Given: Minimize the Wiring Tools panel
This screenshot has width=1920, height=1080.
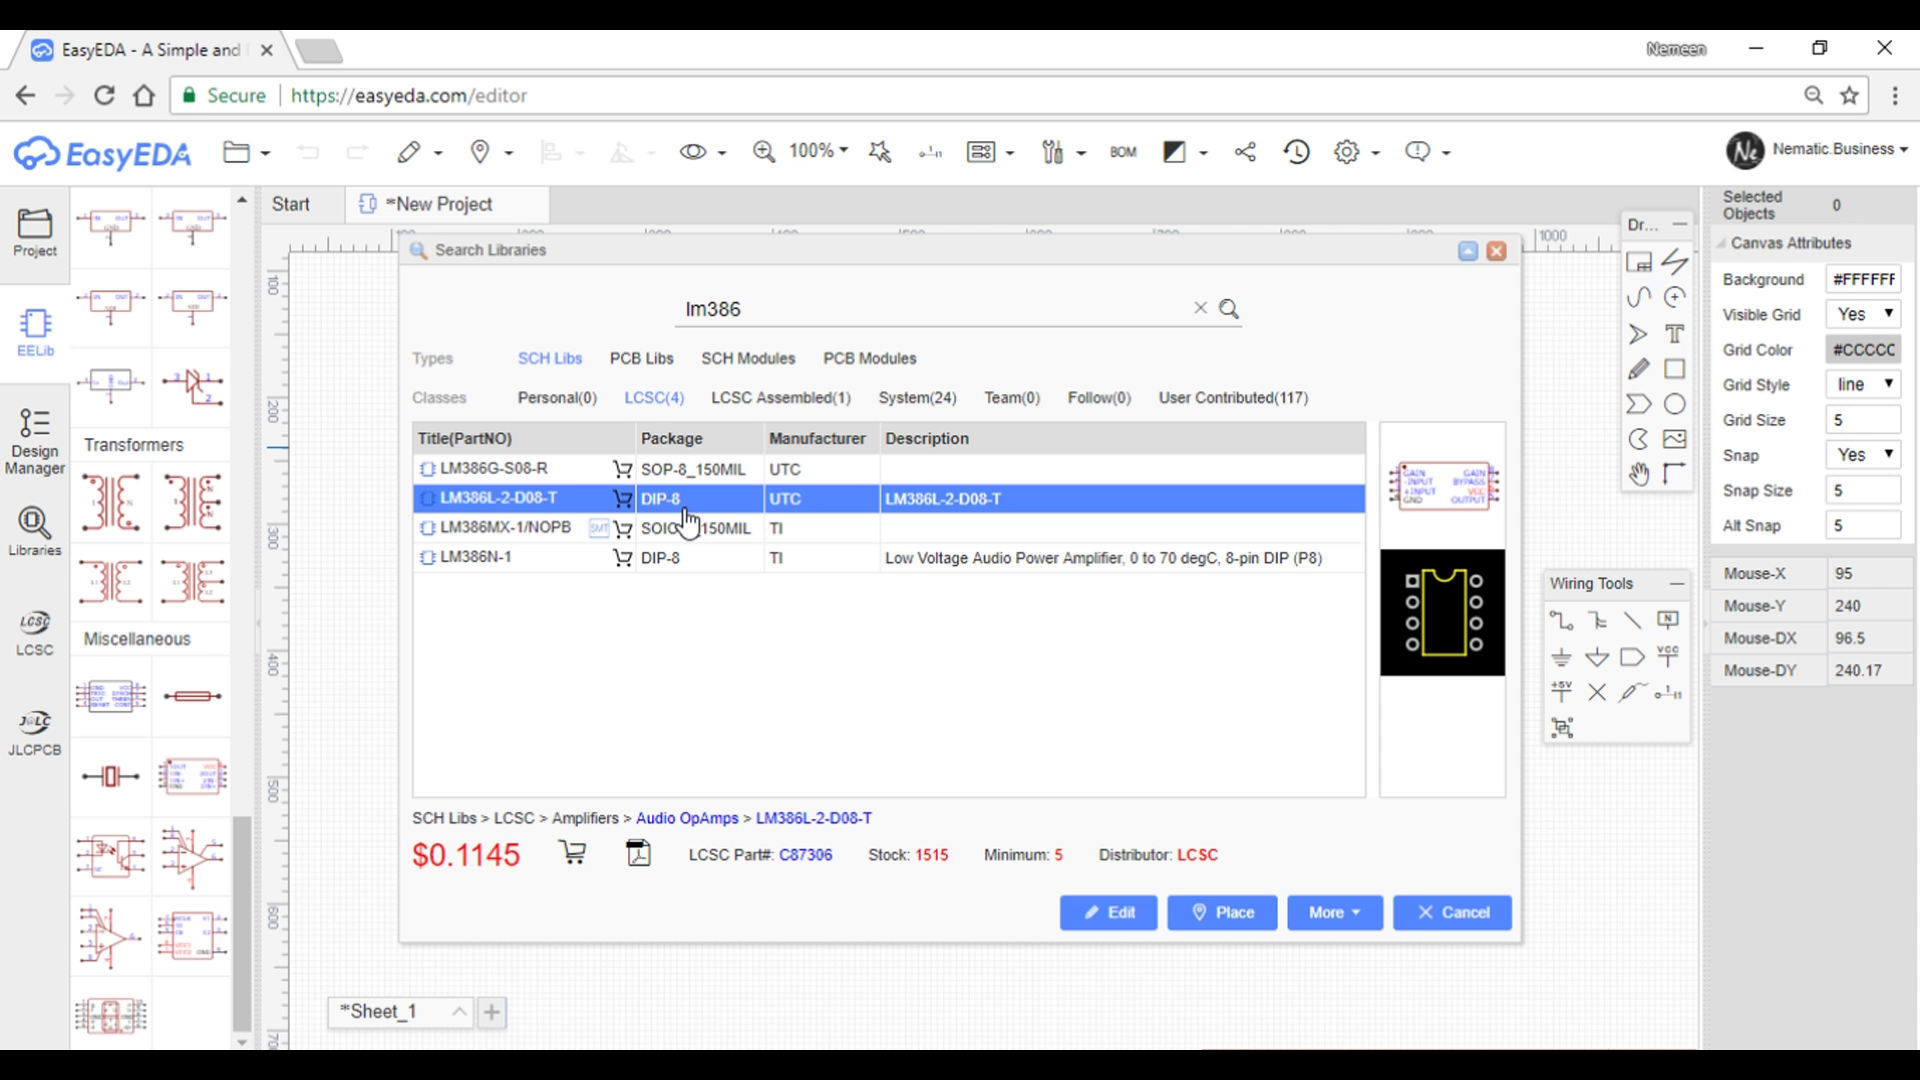Looking at the screenshot, I should (x=1677, y=583).
